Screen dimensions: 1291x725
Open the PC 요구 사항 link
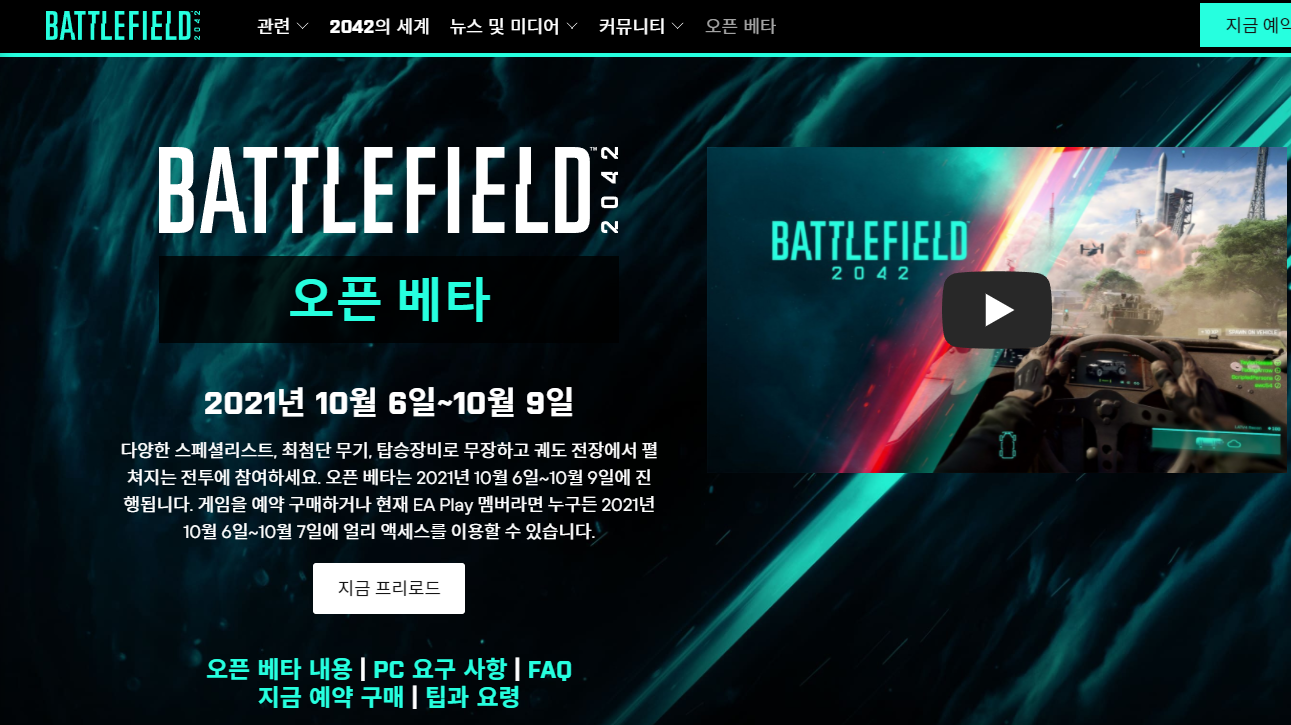pyautogui.click(x=440, y=669)
